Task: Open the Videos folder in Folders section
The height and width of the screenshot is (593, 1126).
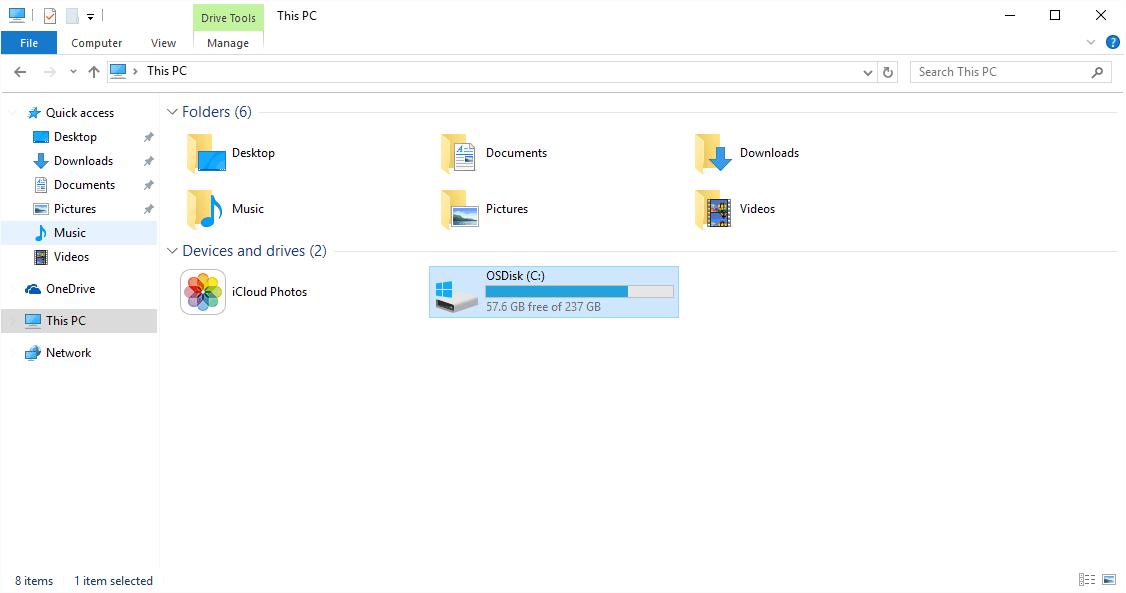Action: click(713, 209)
